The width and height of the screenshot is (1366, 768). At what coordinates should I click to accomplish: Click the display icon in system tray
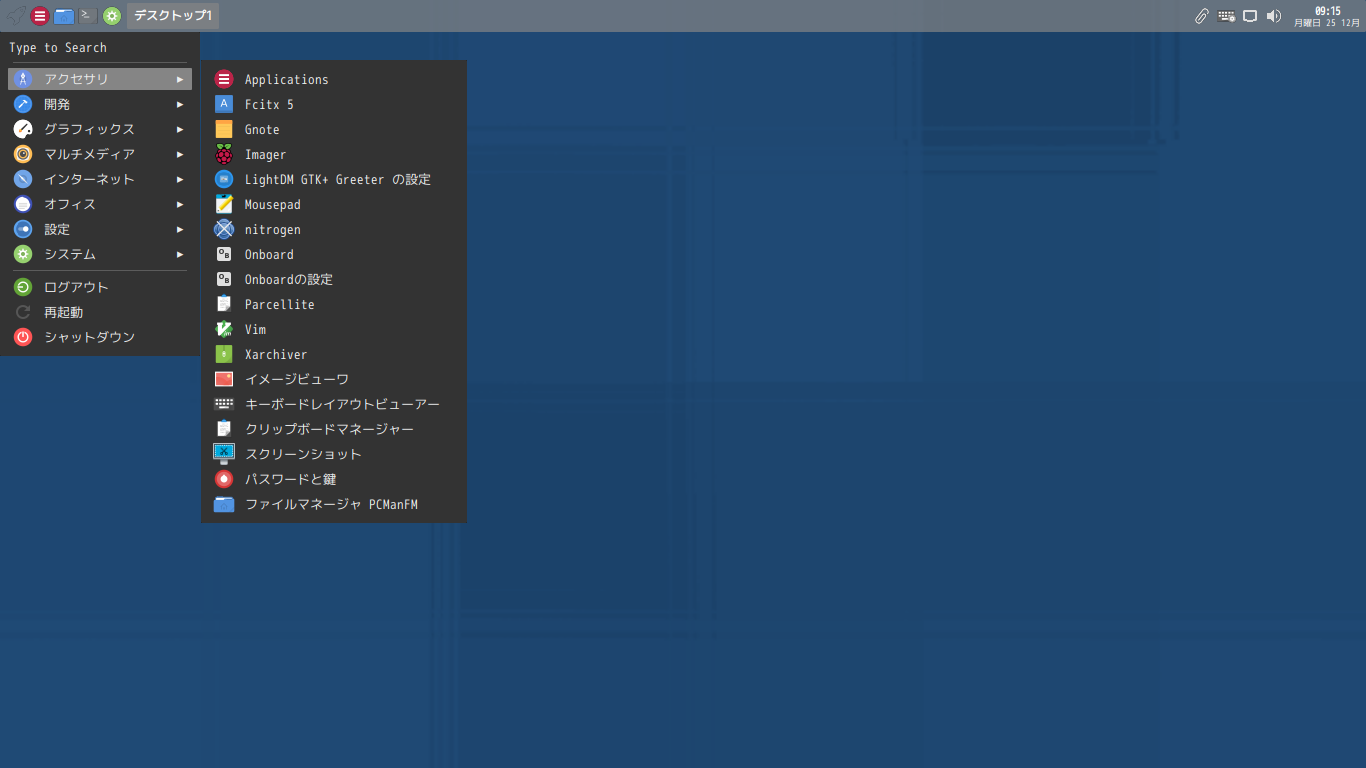click(x=1250, y=16)
